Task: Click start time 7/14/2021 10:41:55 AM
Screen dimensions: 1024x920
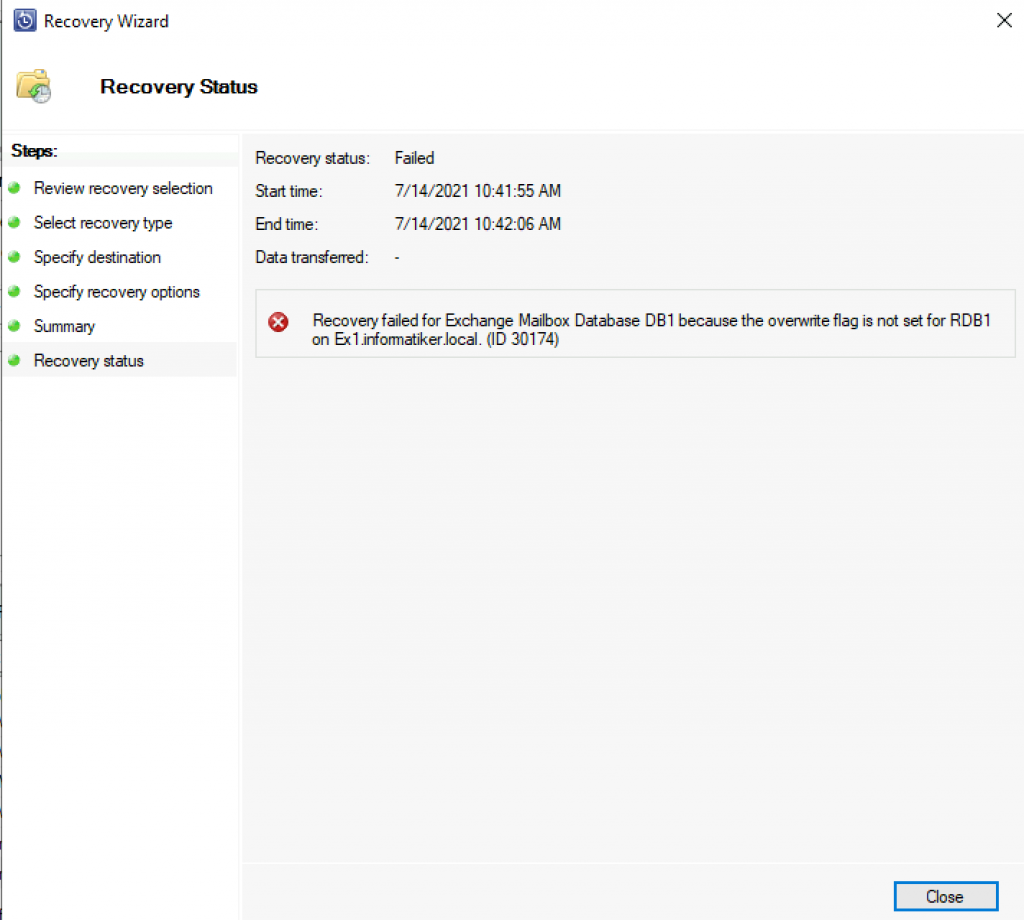Action: [x=477, y=191]
